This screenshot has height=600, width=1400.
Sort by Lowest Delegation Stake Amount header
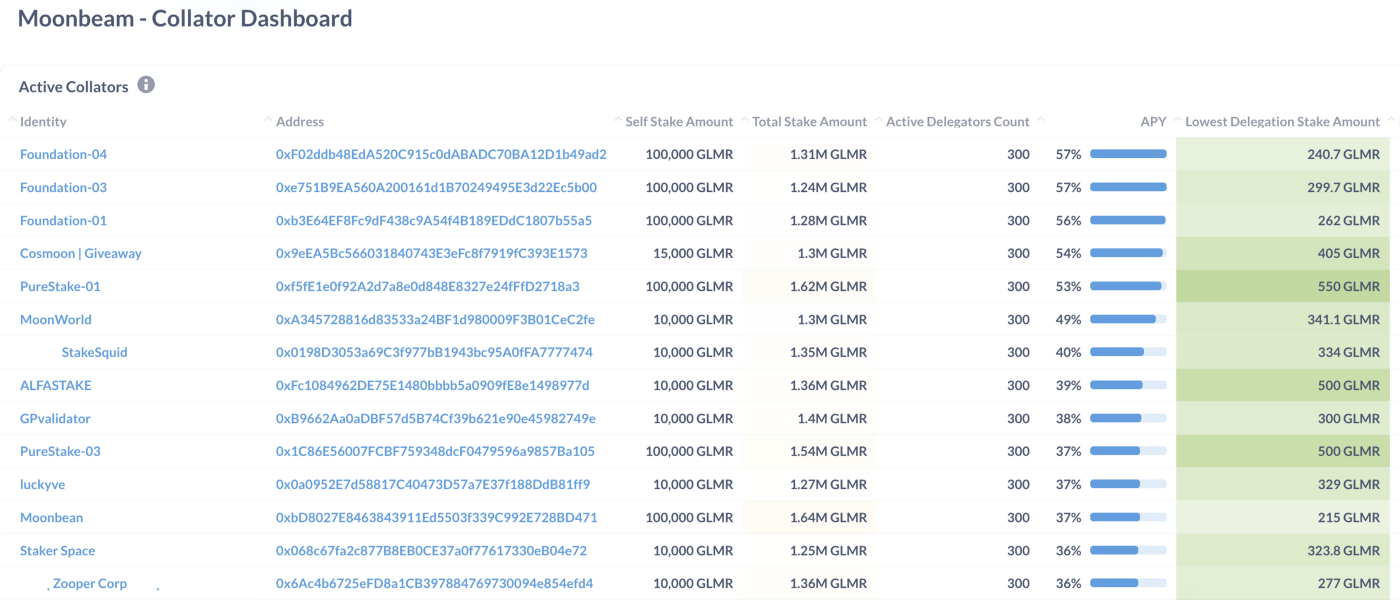coord(1282,121)
